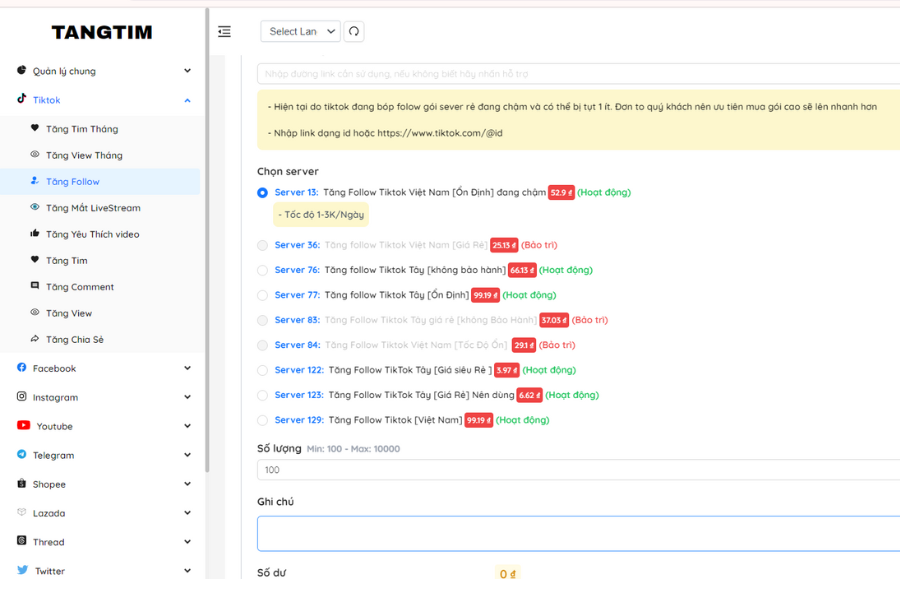Select Server 122 radio button
Viewport: 900px width, 600px height.
click(x=262, y=370)
